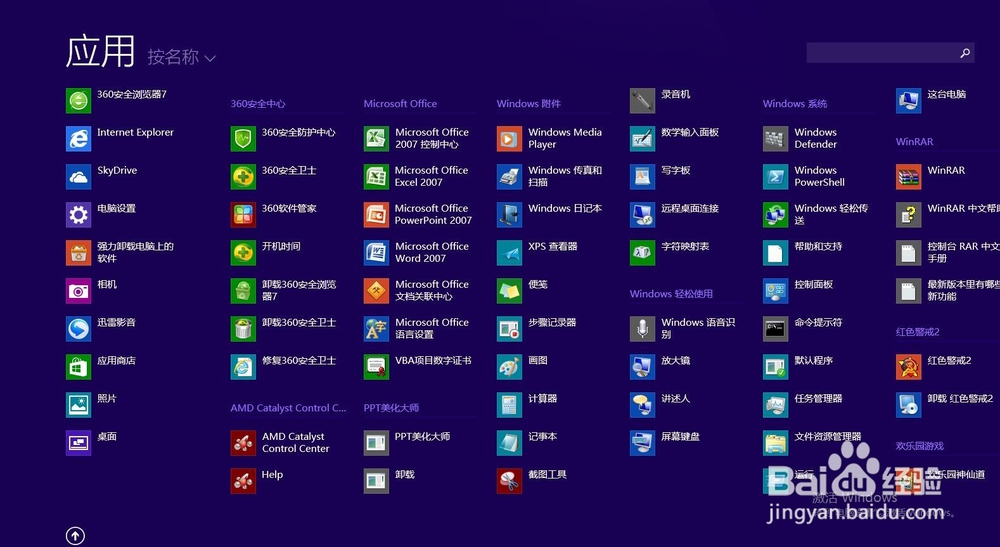Open 文件资源管理器 file explorer icon

tap(776, 442)
